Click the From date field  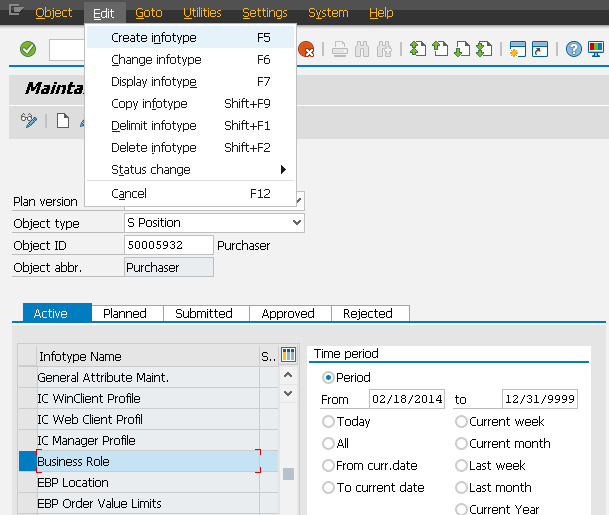click(407, 399)
